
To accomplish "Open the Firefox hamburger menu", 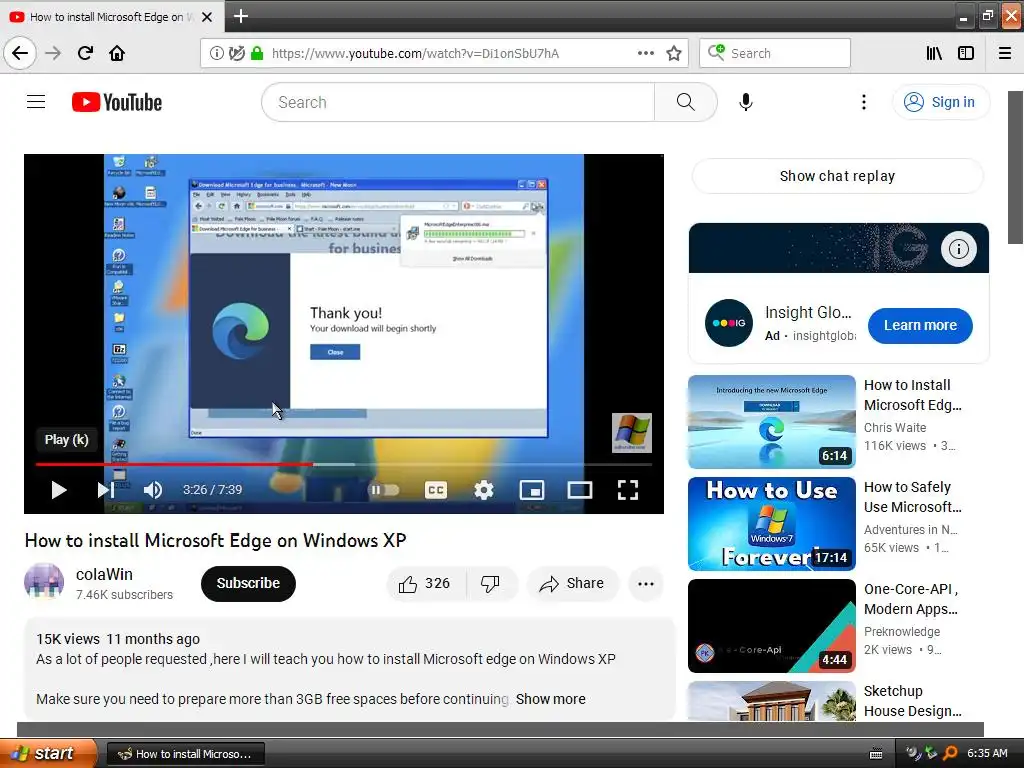I will click(1005, 54).
